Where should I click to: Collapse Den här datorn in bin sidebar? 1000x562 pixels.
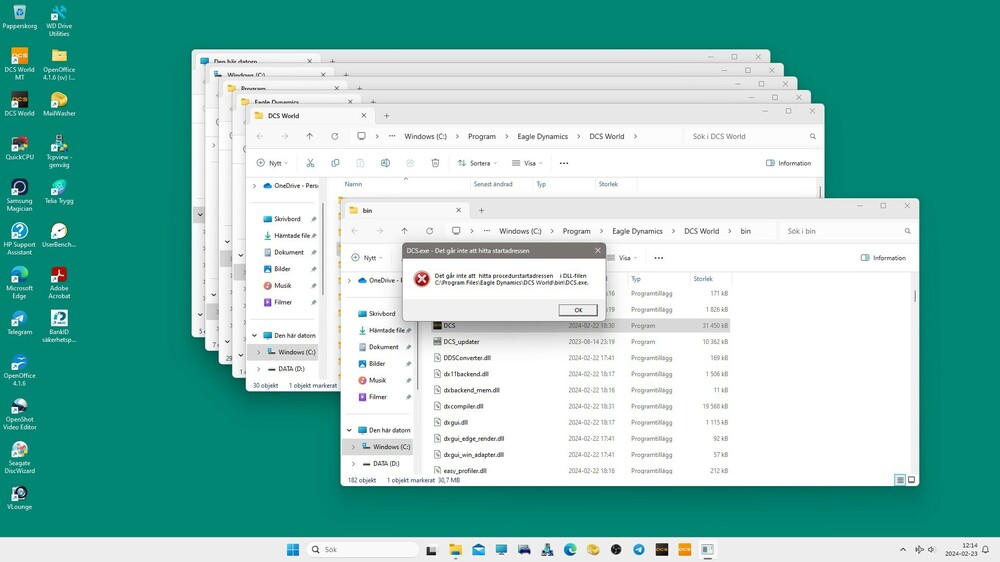tap(349, 430)
